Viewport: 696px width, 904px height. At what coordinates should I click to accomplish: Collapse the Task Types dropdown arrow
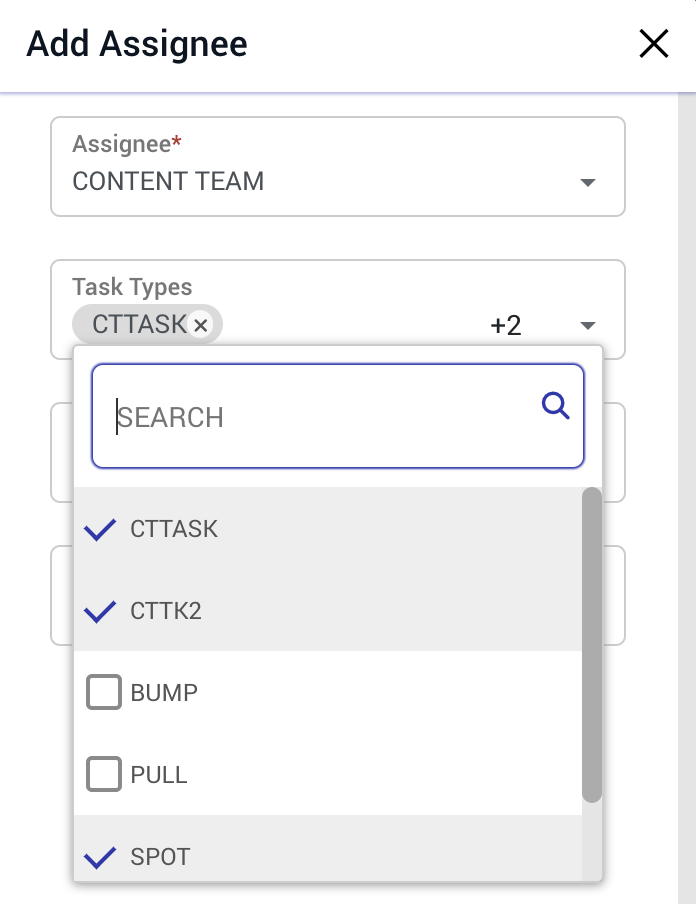coord(588,326)
